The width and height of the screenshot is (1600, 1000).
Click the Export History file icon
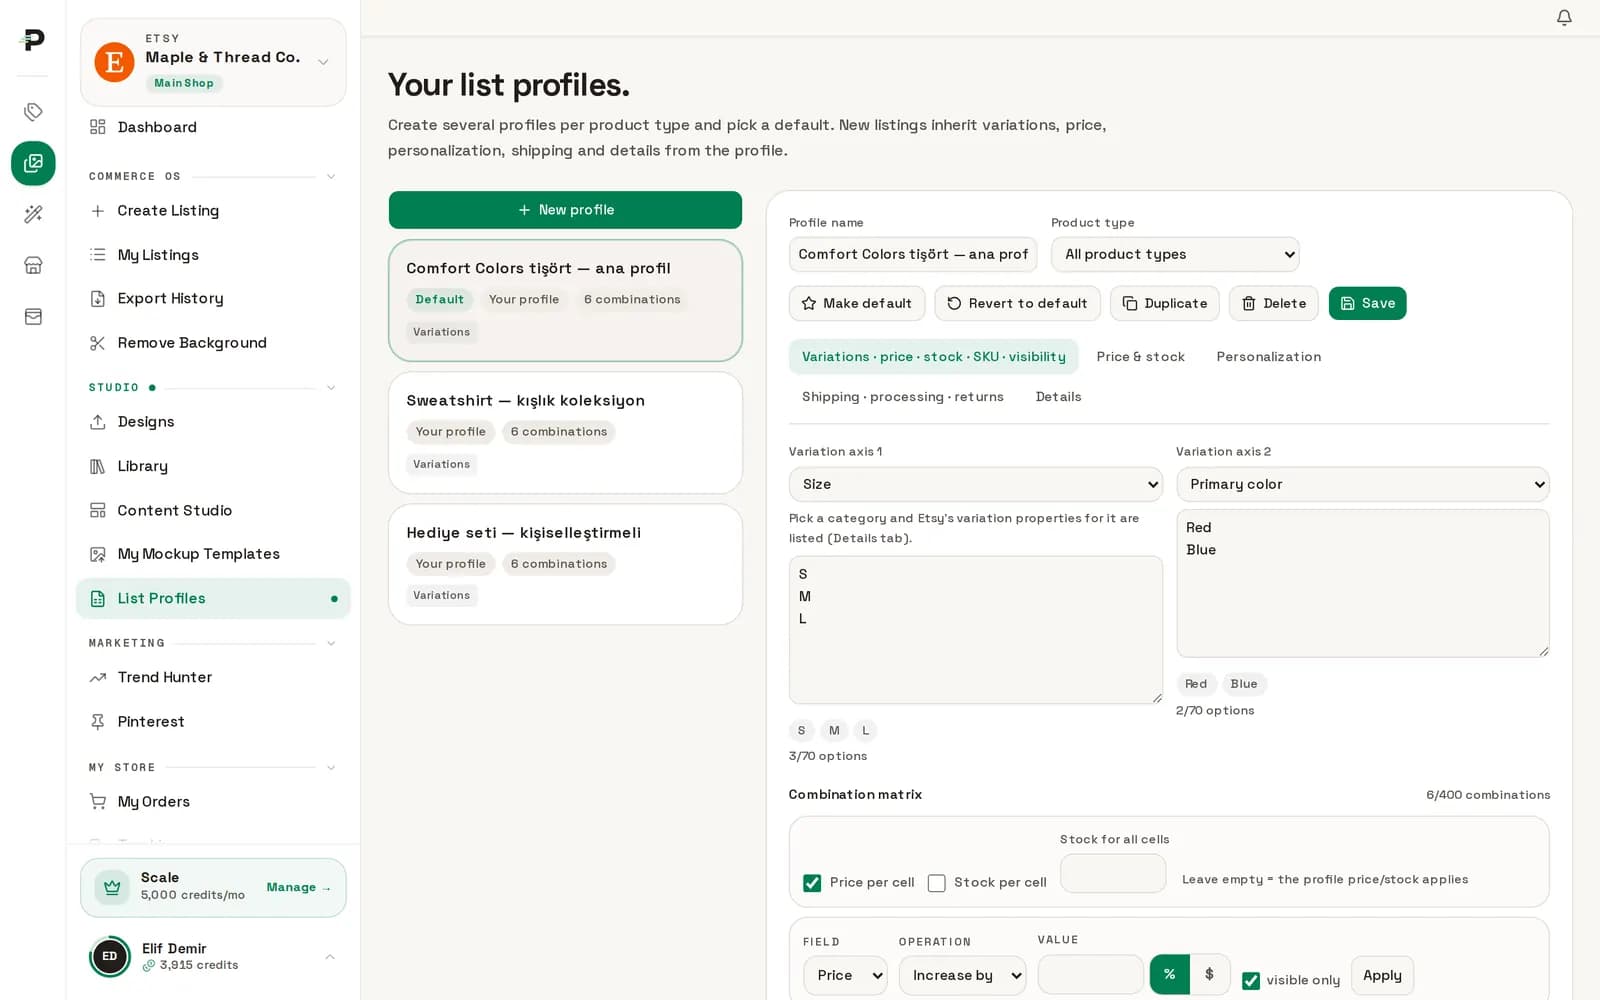(x=97, y=299)
